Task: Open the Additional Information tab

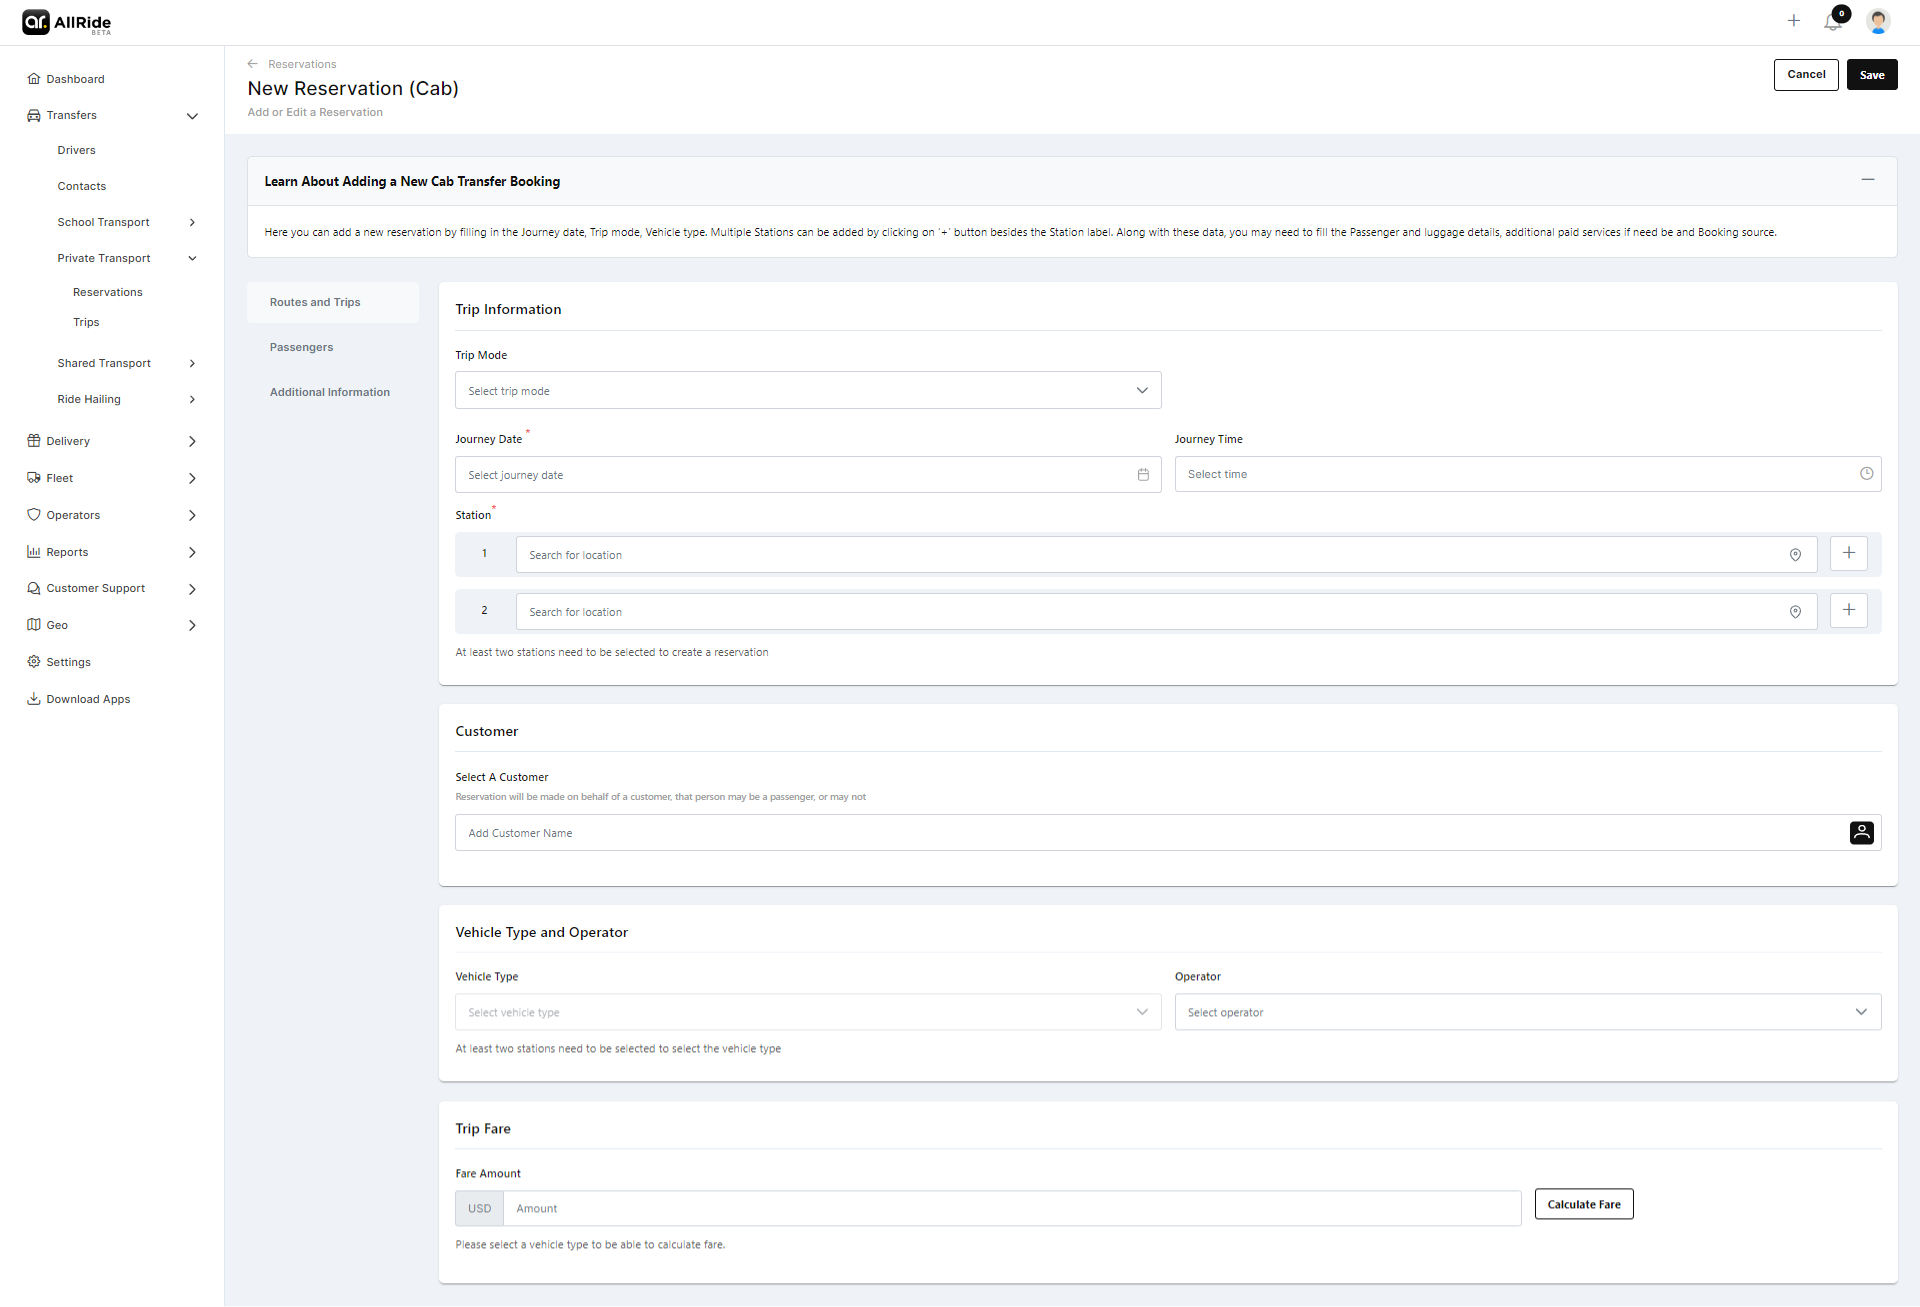Action: (329, 392)
